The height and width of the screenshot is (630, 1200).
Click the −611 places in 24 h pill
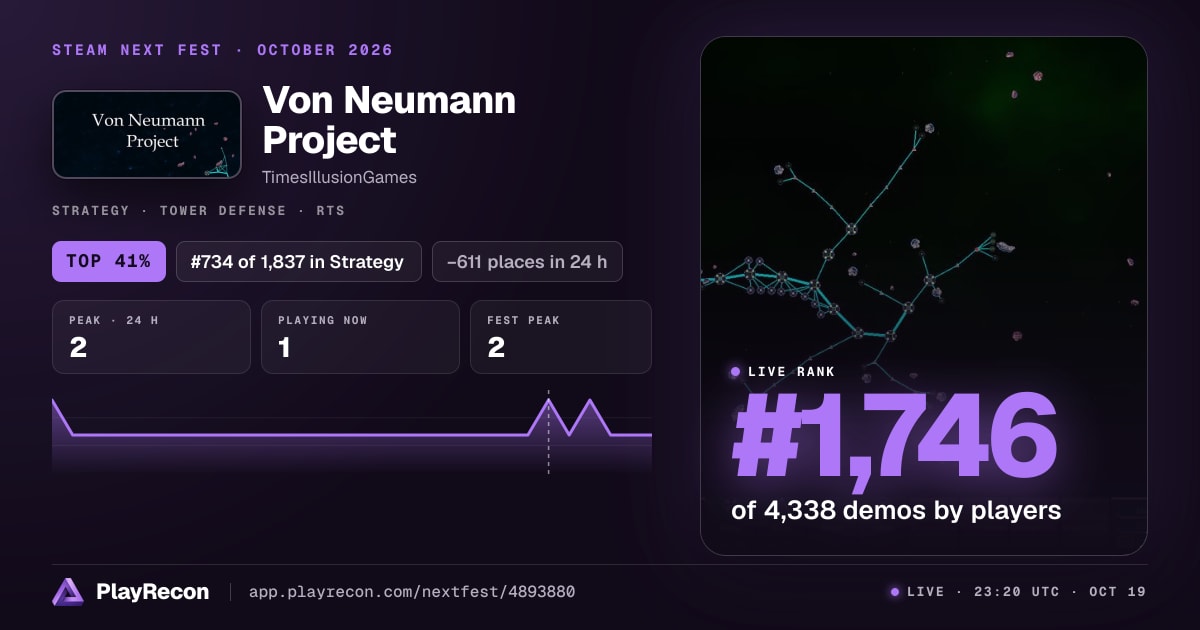(x=527, y=262)
